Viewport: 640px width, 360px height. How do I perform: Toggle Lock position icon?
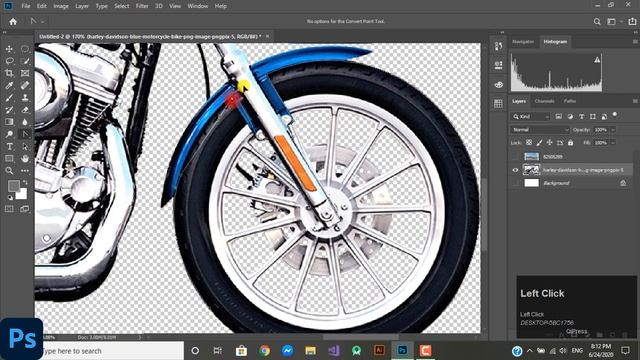click(550, 142)
